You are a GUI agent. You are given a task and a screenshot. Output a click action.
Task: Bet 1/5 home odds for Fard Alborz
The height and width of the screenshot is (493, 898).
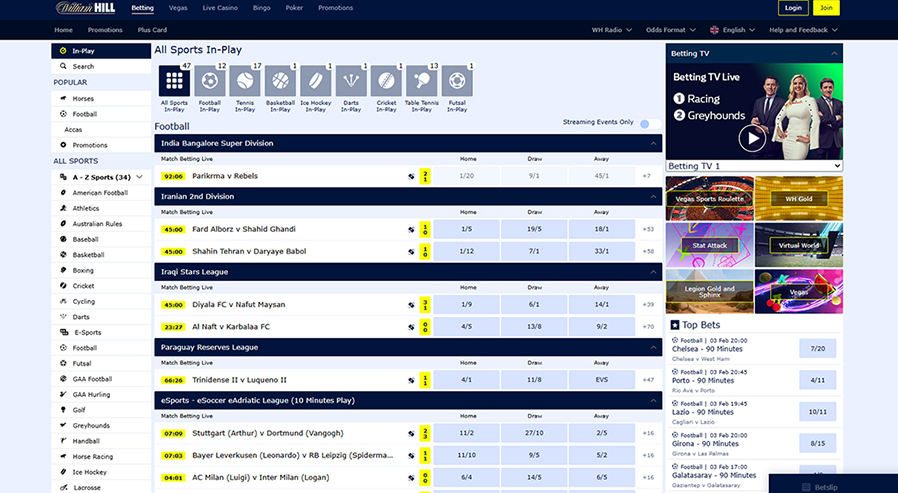click(x=466, y=229)
